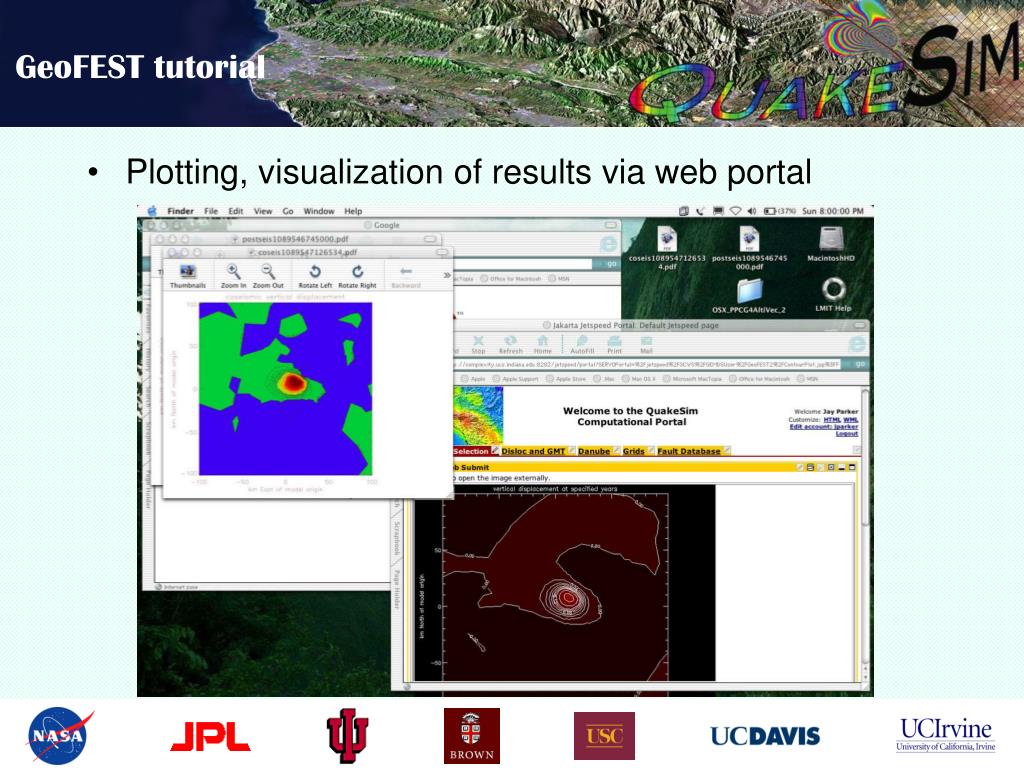Open the Mac OS X favorites bookmark

click(640, 379)
